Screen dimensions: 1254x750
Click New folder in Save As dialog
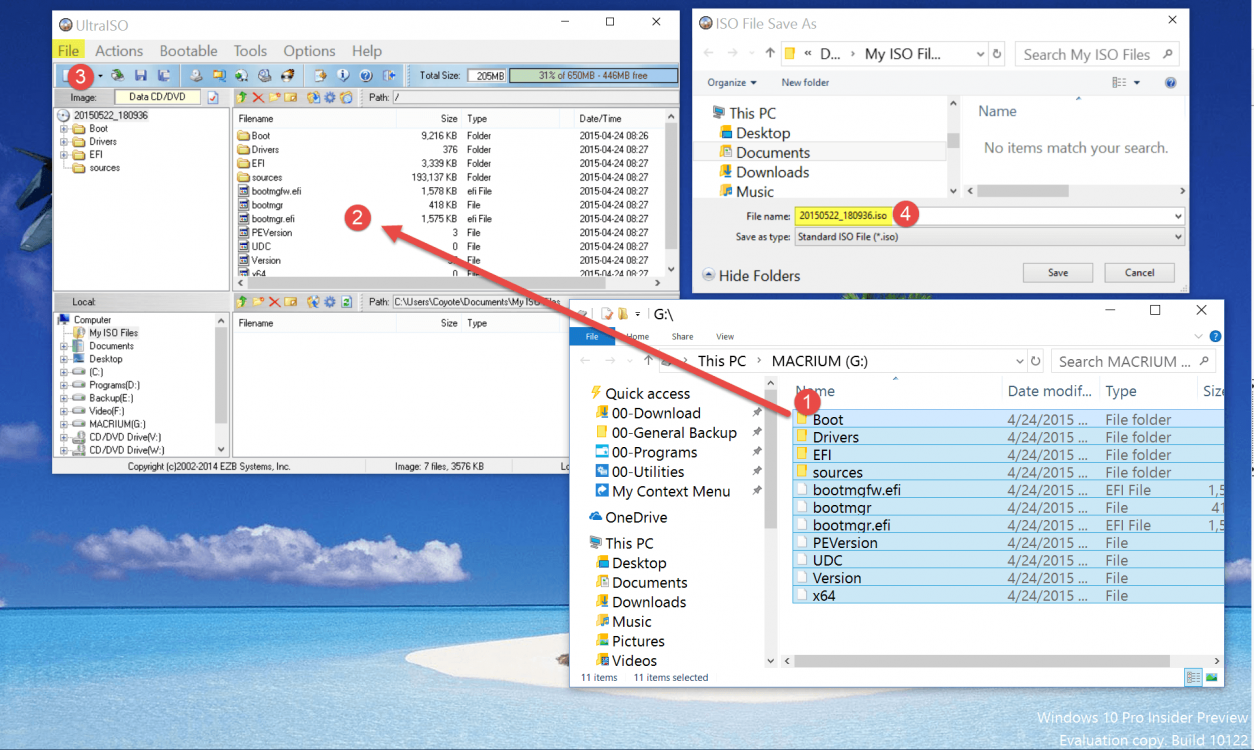click(805, 82)
